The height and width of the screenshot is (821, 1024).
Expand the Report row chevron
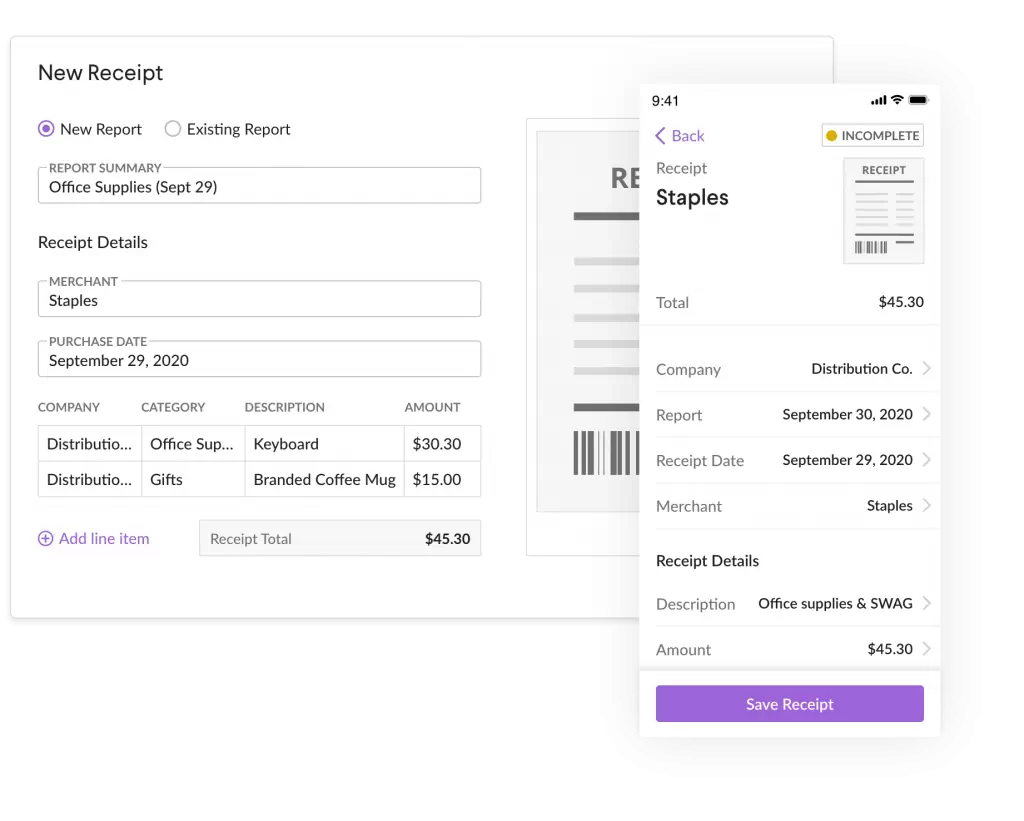tap(927, 415)
